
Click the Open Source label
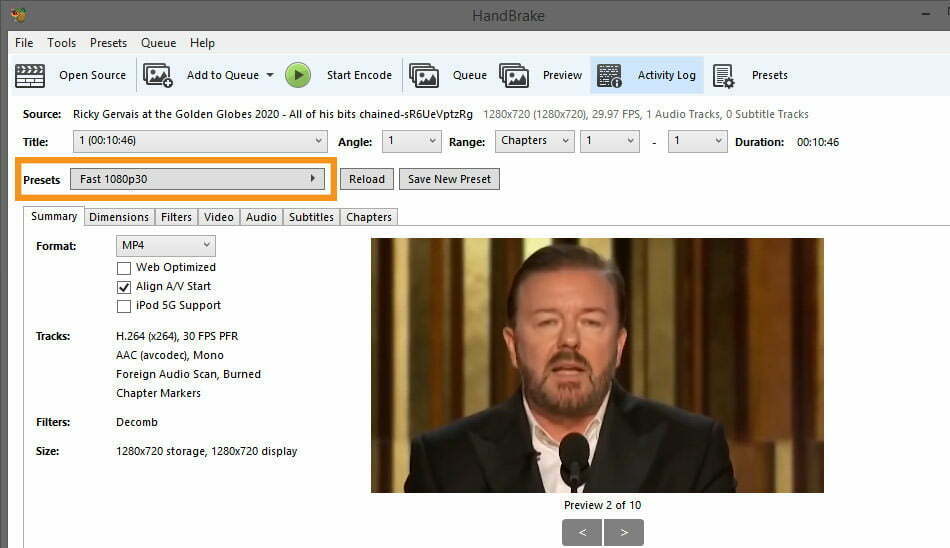click(93, 75)
